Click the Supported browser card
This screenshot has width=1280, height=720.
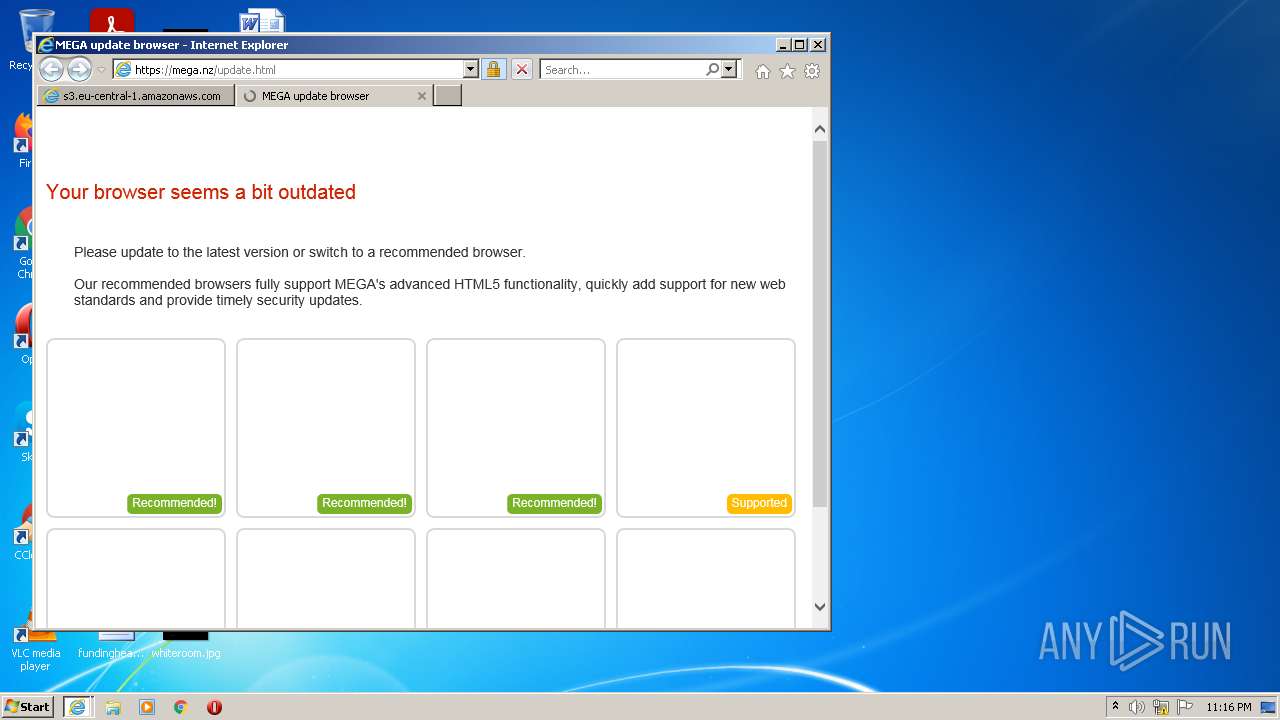[x=706, y=428]
